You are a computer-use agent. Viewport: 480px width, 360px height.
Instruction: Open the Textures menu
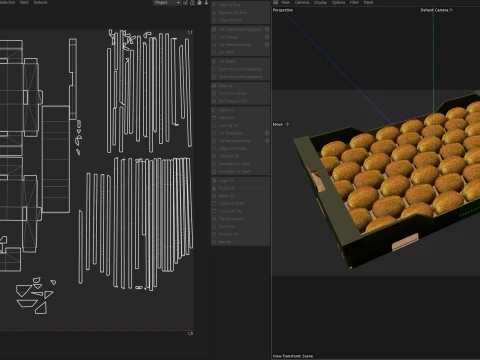(40, 2)
